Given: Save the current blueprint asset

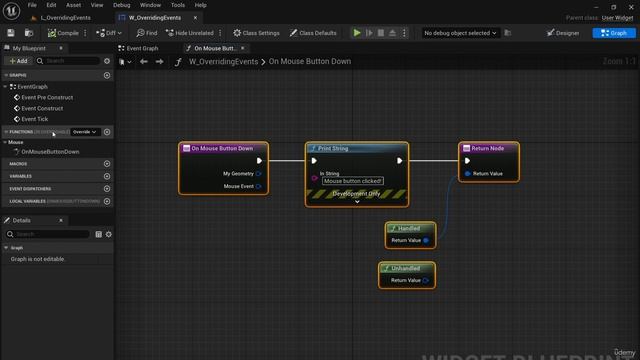Looking at the screenshot, I should click(x=11, y=33).
